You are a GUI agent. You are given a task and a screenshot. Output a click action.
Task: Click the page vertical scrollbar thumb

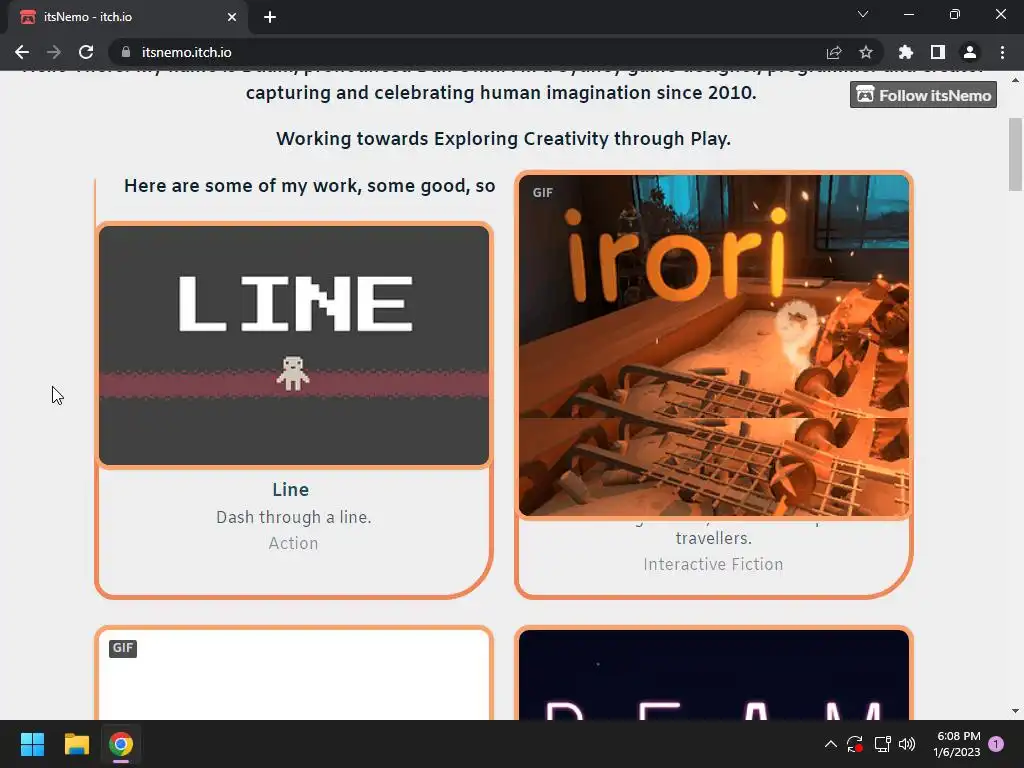tap(1016, 154)
